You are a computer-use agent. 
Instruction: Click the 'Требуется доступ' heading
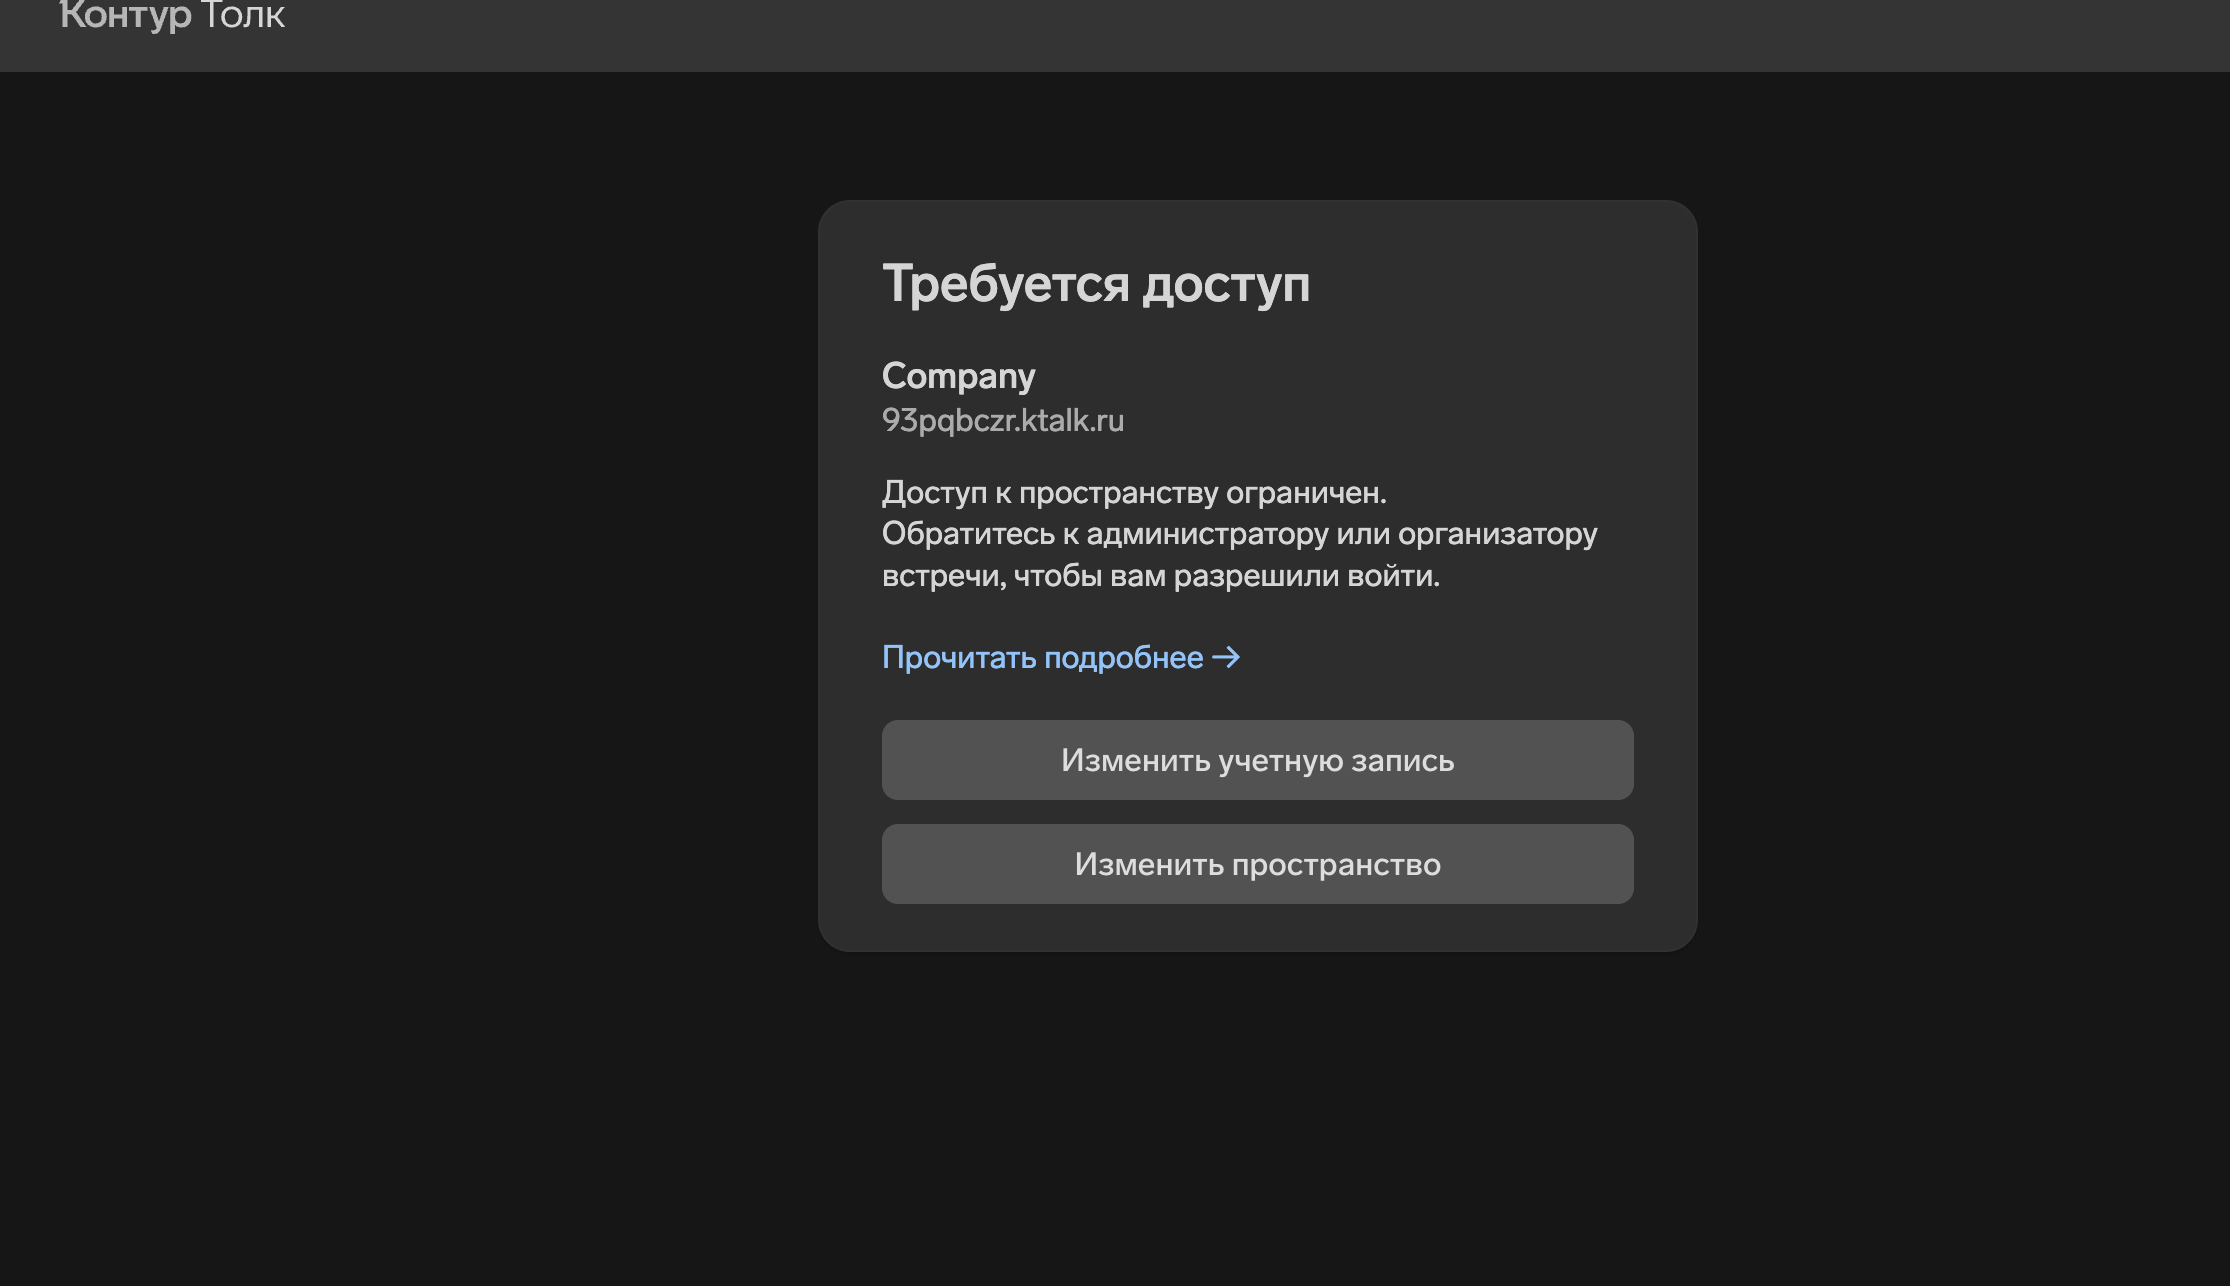pyautogui.click(x=1095, y=284)
